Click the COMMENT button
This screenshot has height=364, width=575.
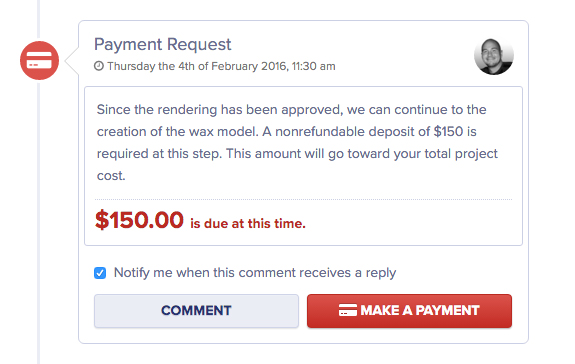[x=196, y=311]
